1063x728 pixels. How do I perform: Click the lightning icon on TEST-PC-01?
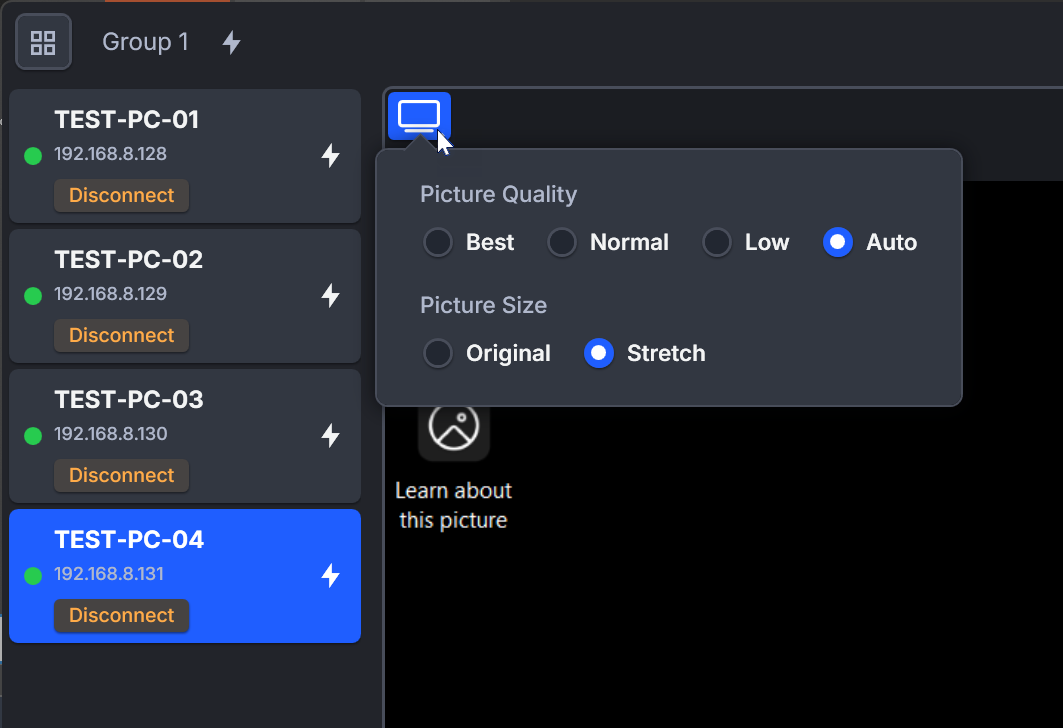click(330, 155)
